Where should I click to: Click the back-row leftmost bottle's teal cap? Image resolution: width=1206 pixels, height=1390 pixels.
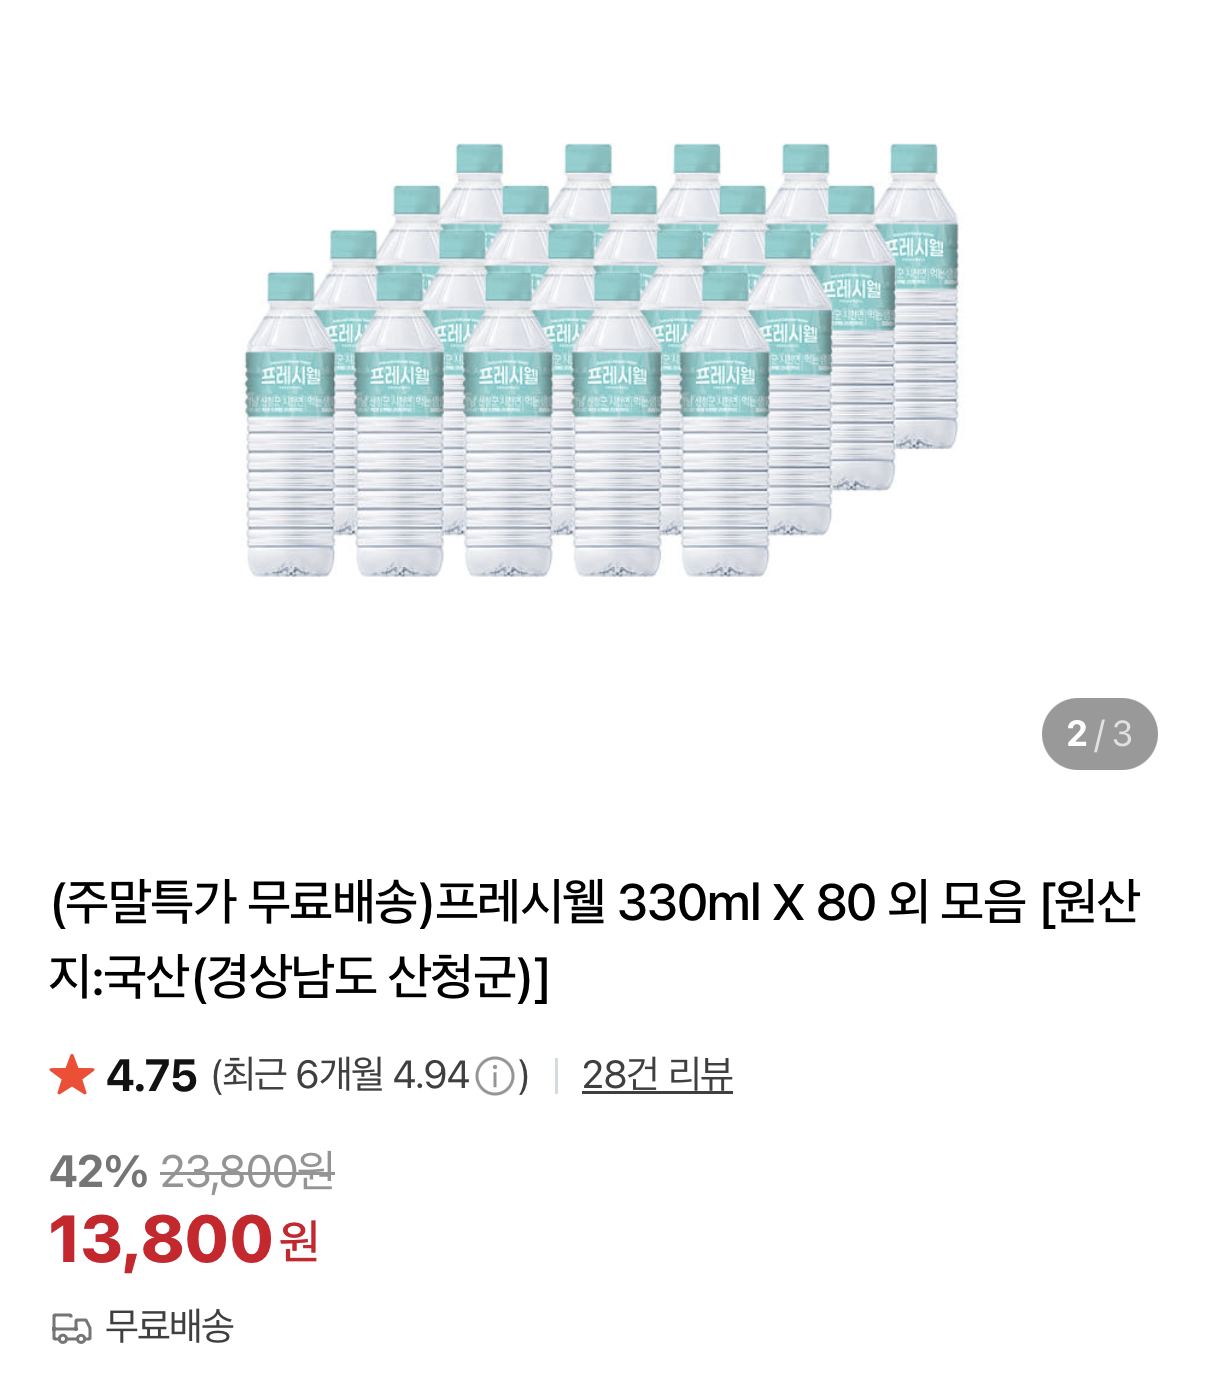pyautogui.click(x=480, y=160)
